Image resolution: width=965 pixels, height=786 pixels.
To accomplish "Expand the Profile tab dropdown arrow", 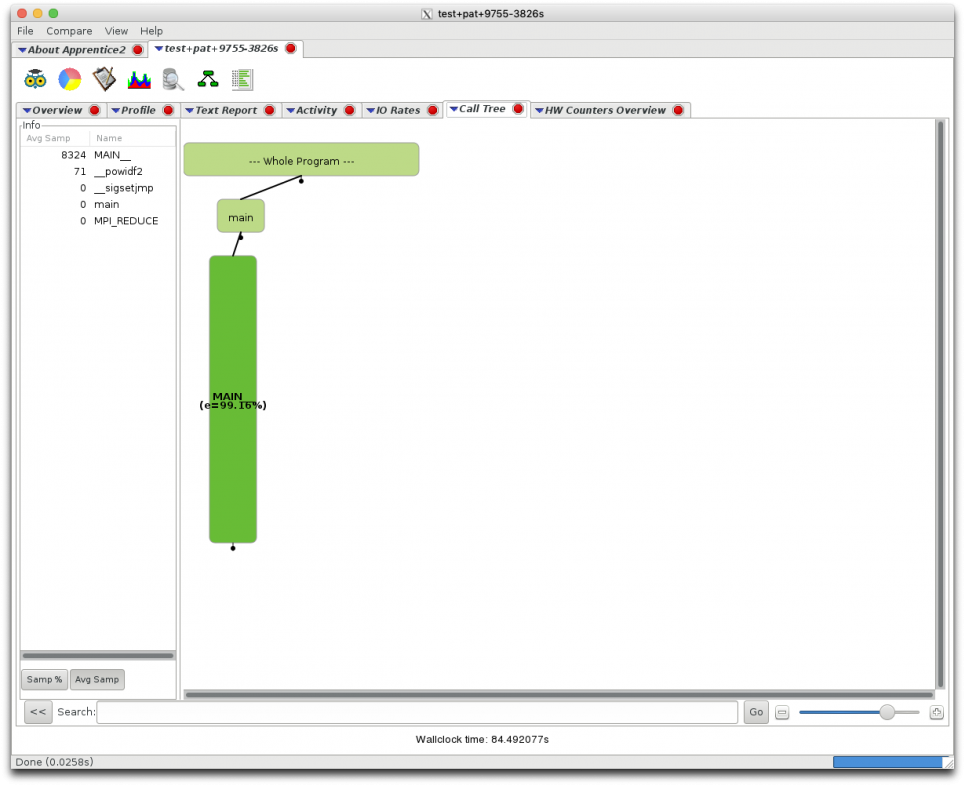I will click(115, 110).
